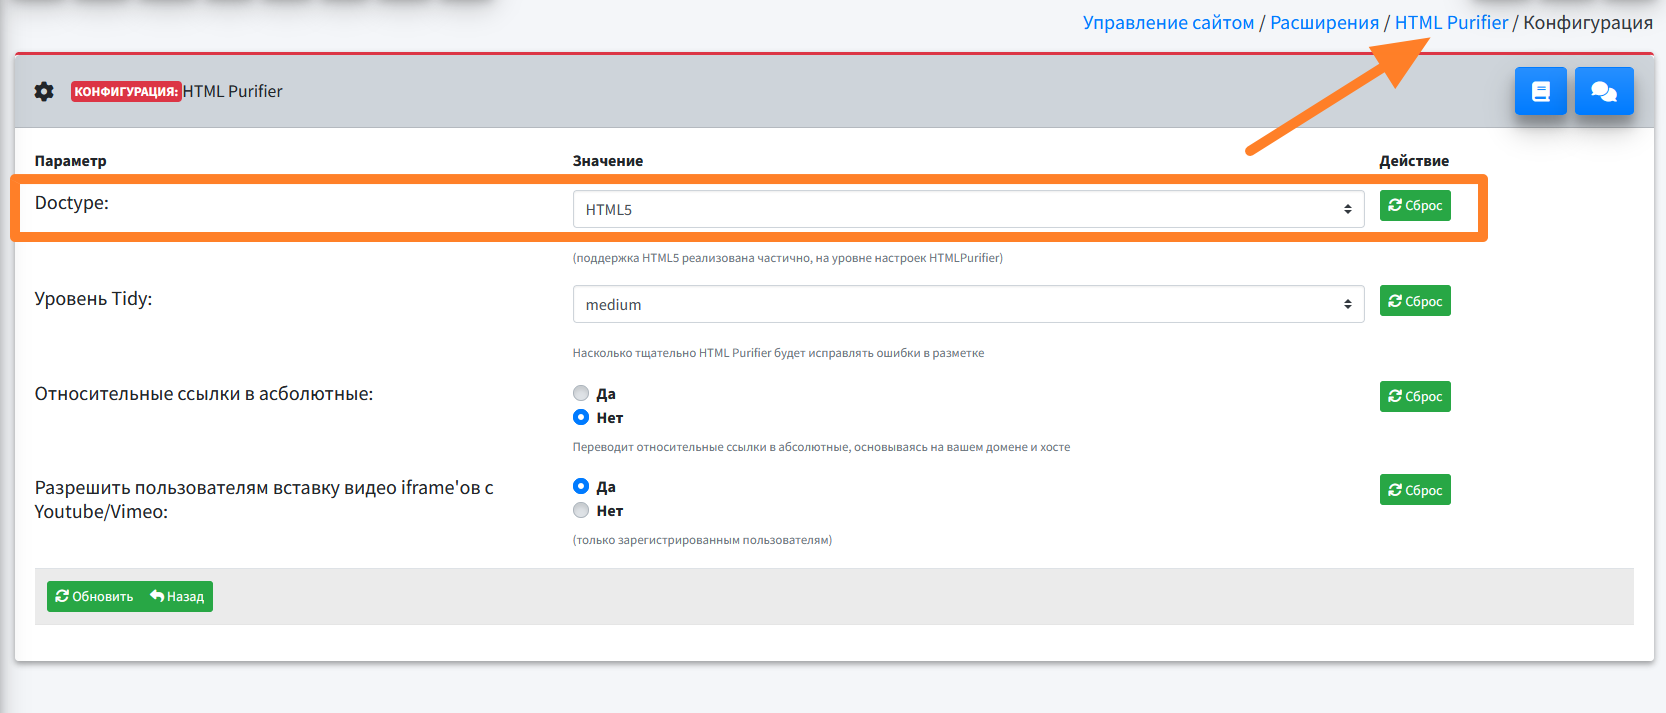This screenshot has height=713, width=1666.
Task: Click the Youtube/Vimeo iframe permission label
Action: 264,499
